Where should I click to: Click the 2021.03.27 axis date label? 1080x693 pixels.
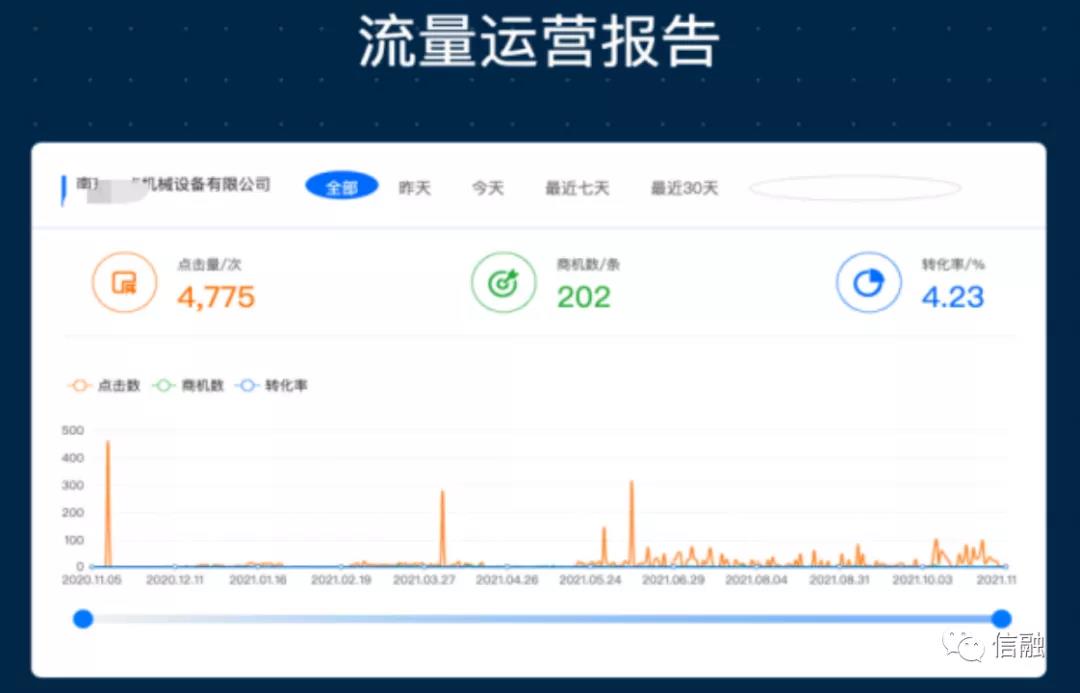(x=424, y=580)
